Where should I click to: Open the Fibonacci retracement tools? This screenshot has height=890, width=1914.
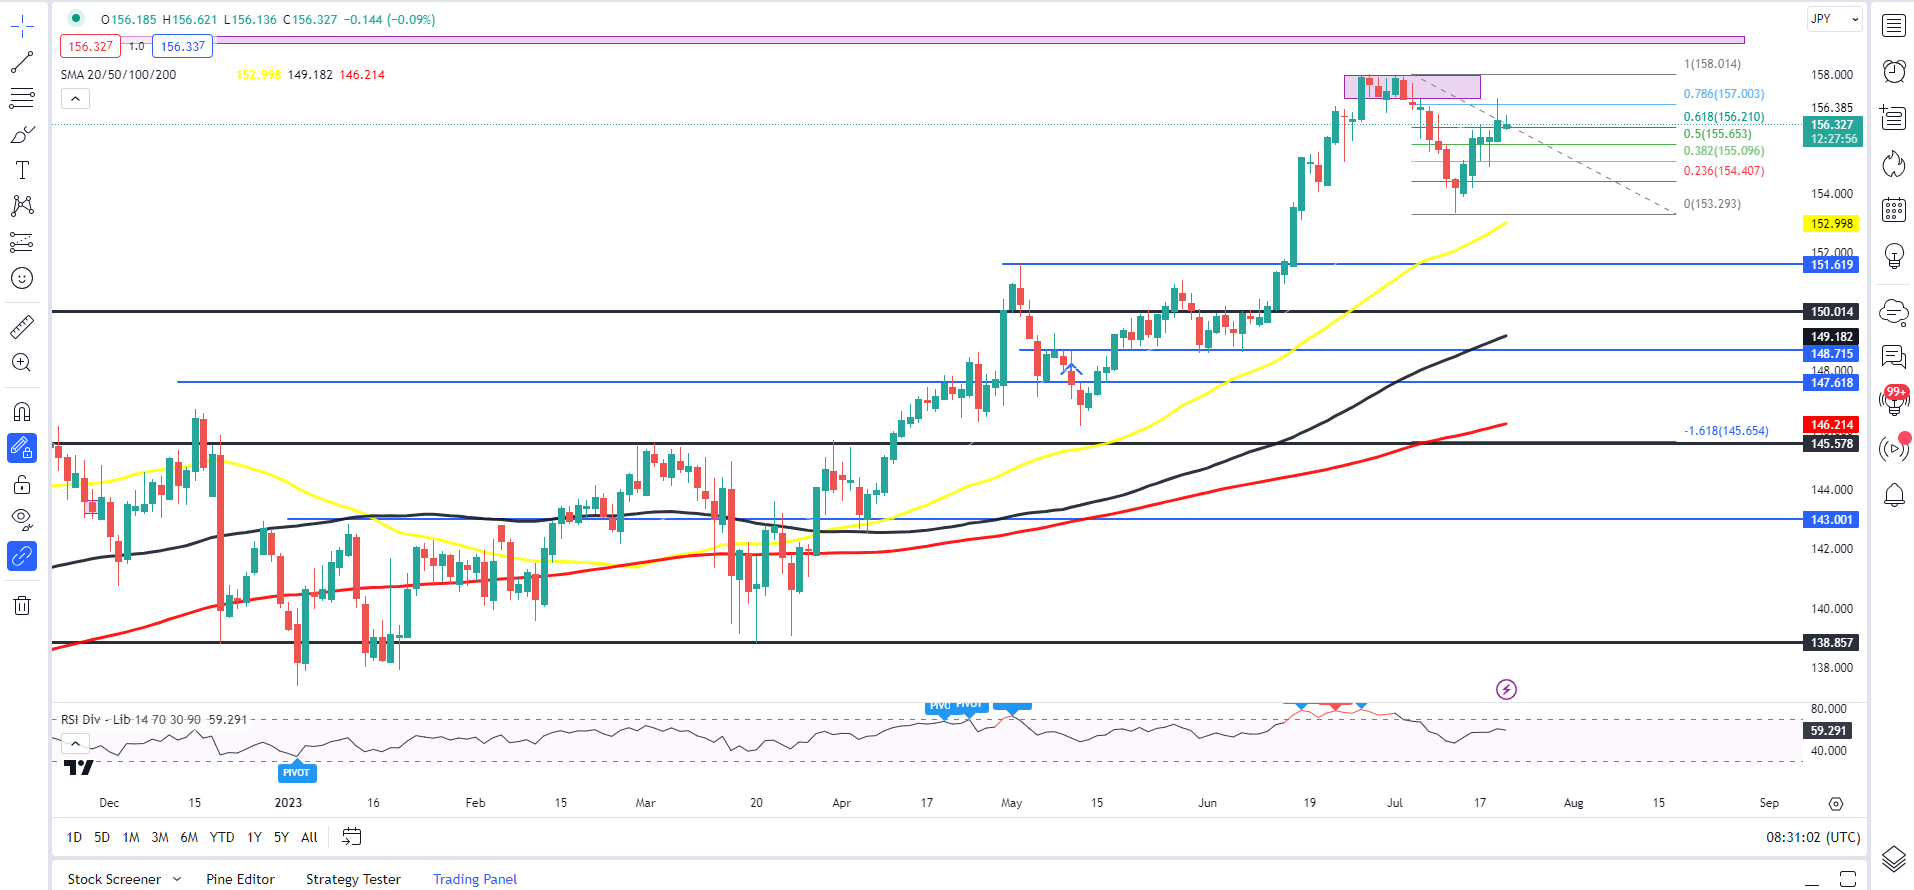22,98
